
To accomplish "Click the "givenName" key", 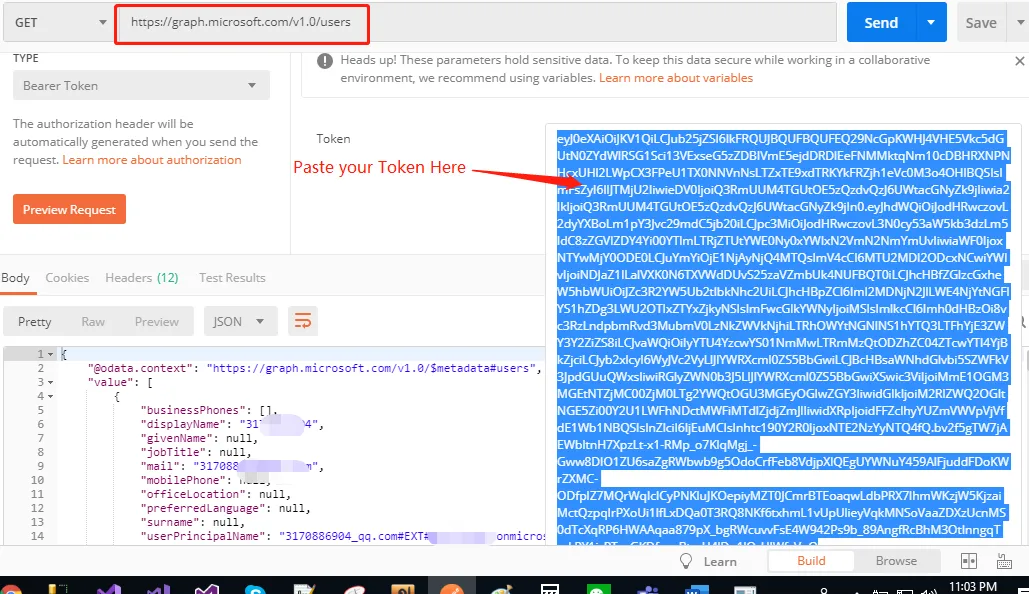I will (177, 438).
